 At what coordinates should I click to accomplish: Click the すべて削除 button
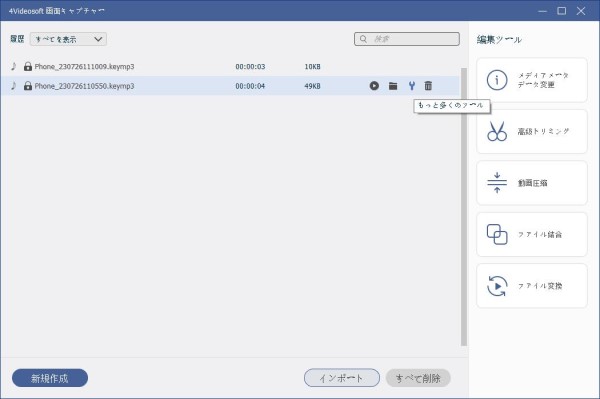pos(418,378)
